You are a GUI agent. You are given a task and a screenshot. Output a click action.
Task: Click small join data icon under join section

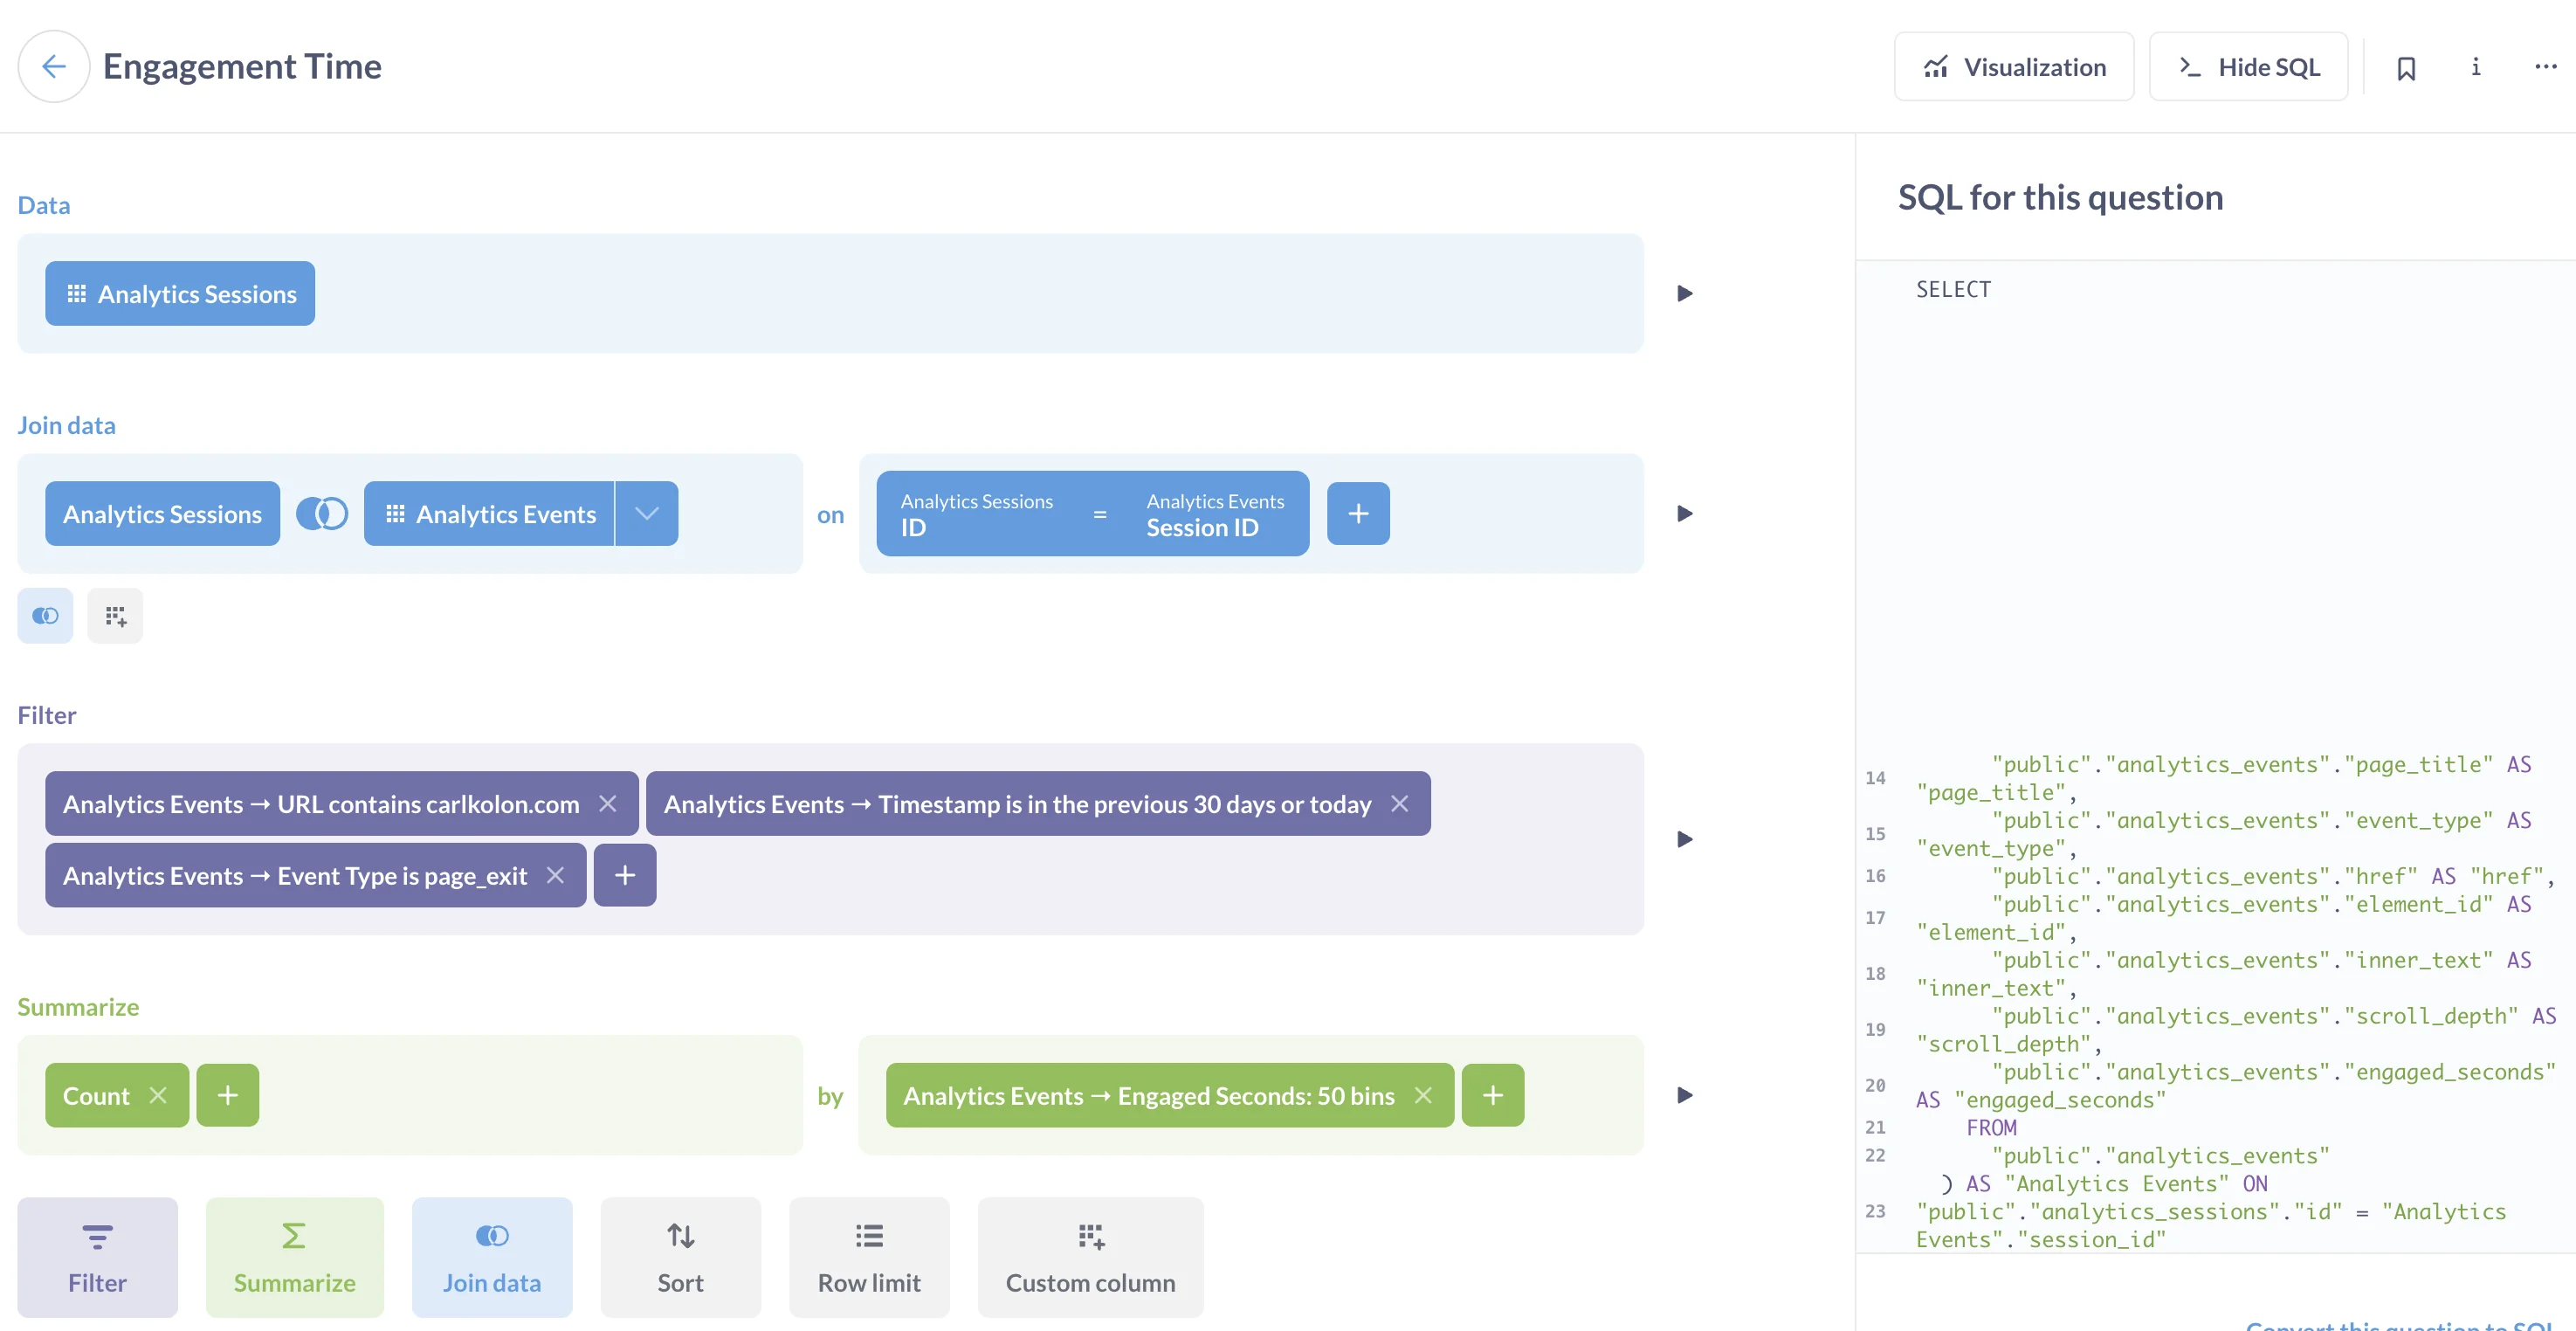[x=45, y=616]
